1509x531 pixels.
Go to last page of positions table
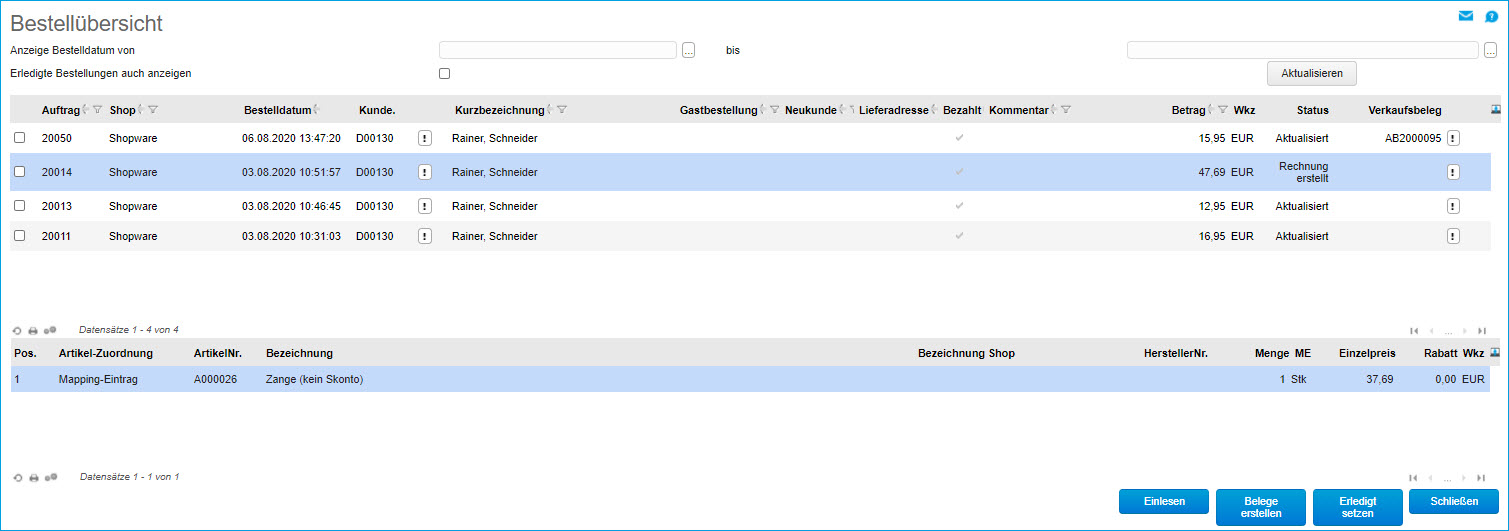coord(1482,479)
